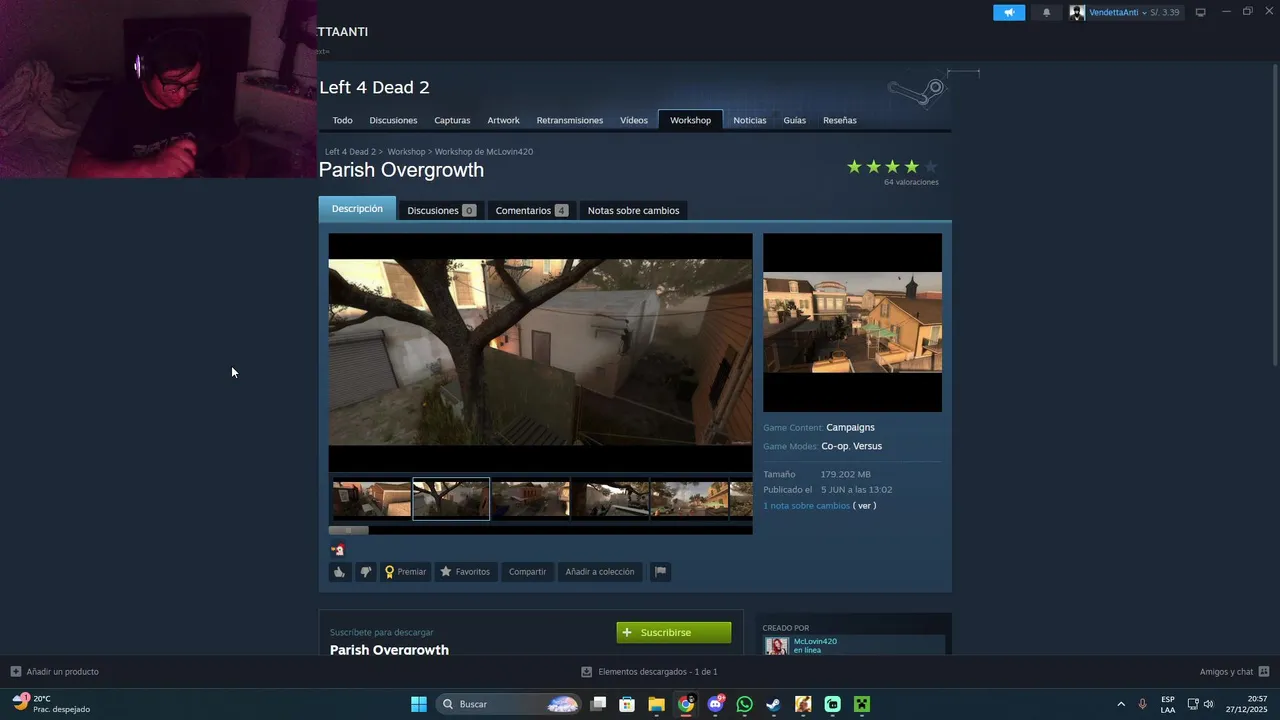Open Minecraft creeper icon on taskbar
The height and width of the screenshot is (720, 1280).
(861, 704)
